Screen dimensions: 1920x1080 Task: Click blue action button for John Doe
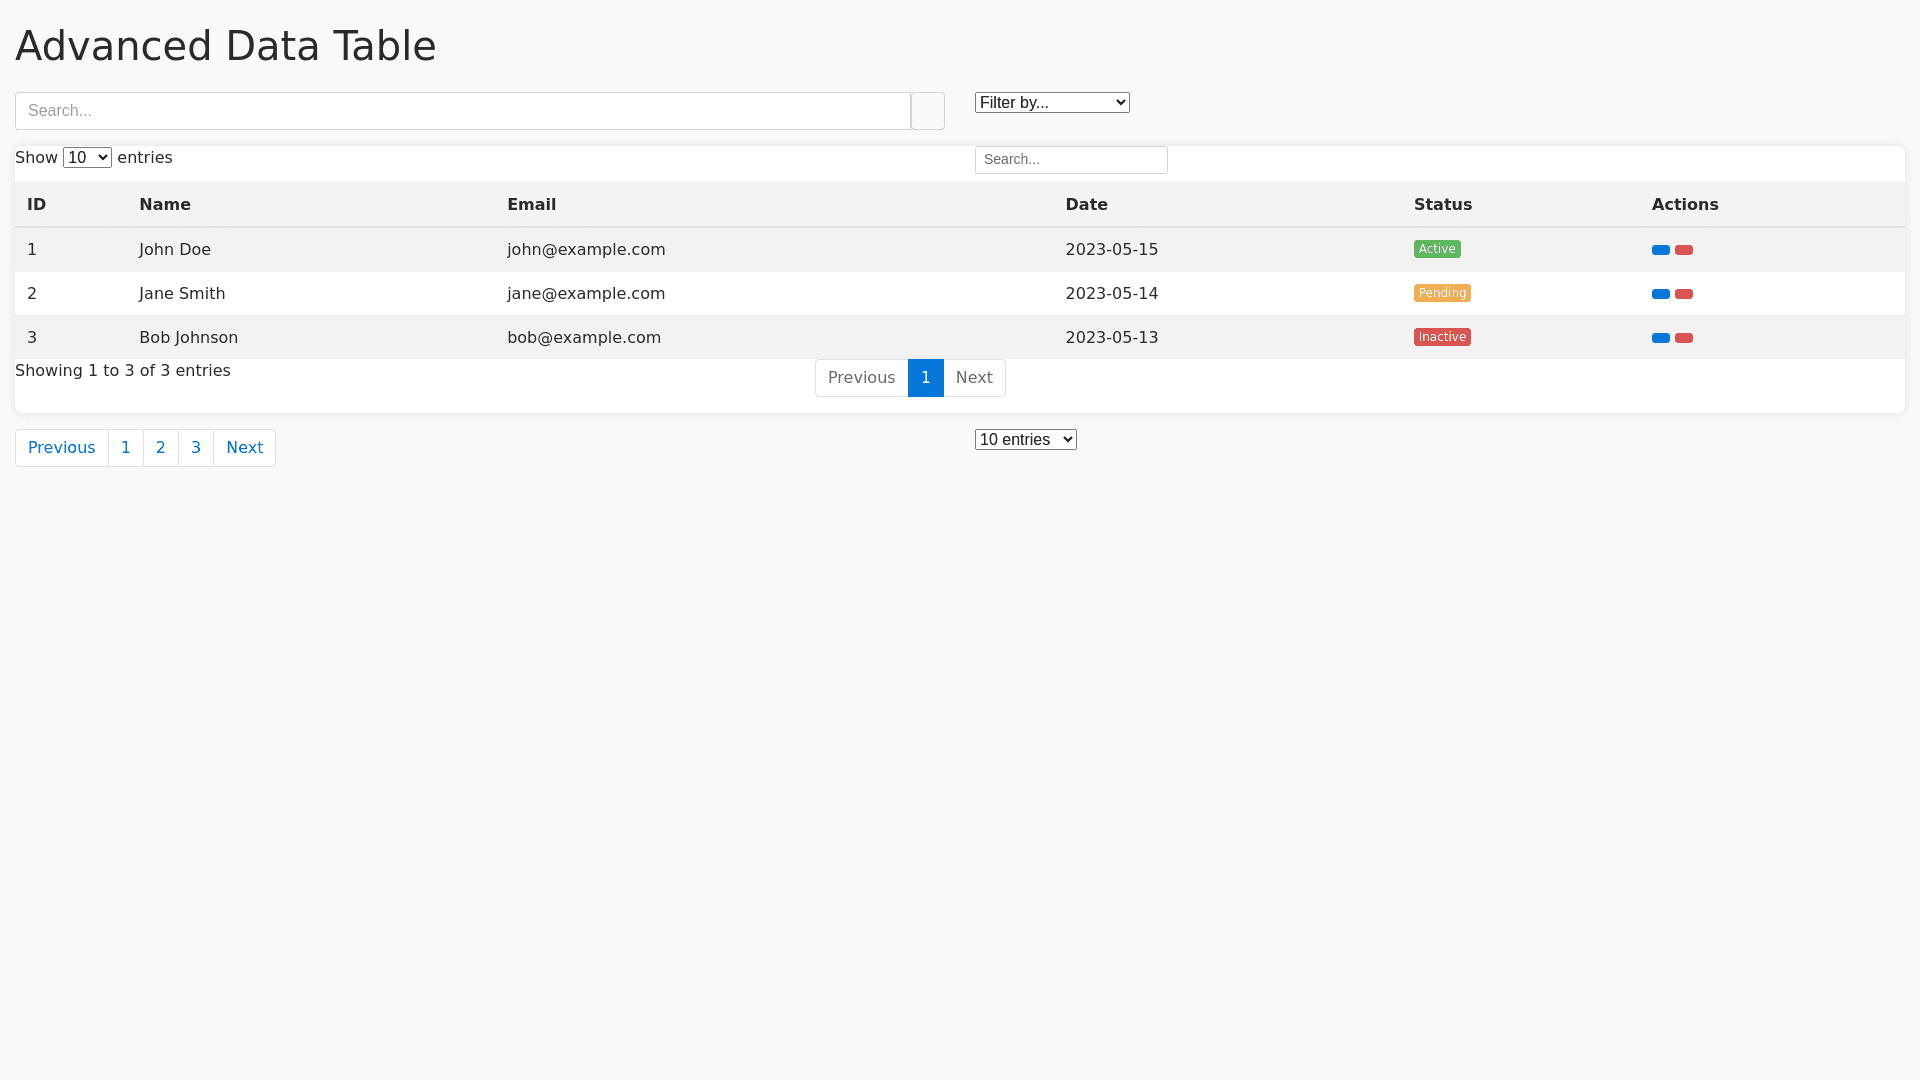(1660, 250)
